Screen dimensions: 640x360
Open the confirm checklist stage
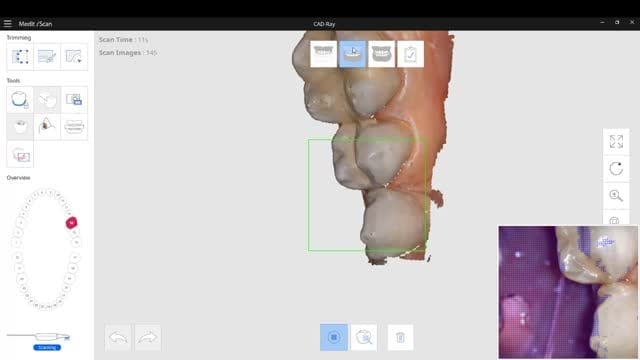tap(410, 54)
